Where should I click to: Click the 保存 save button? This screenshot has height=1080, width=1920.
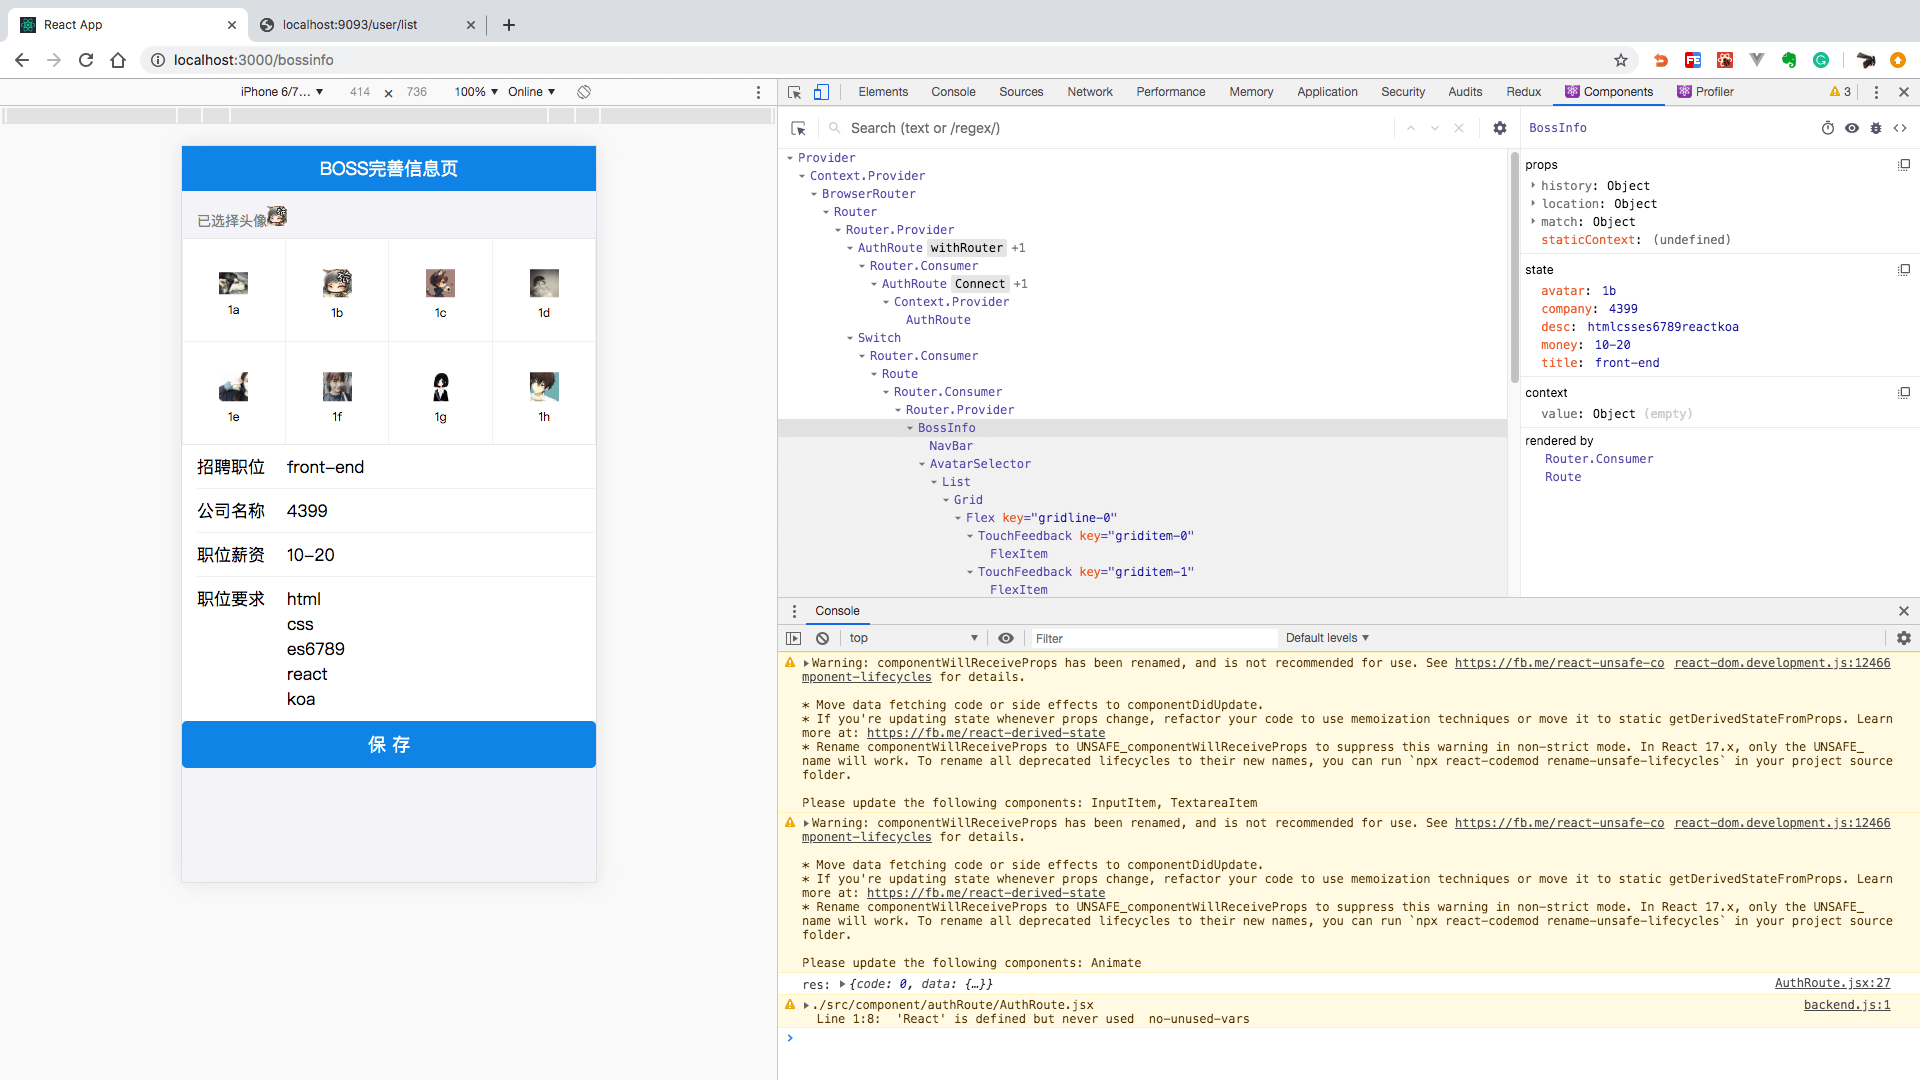[x=389, y=745]
